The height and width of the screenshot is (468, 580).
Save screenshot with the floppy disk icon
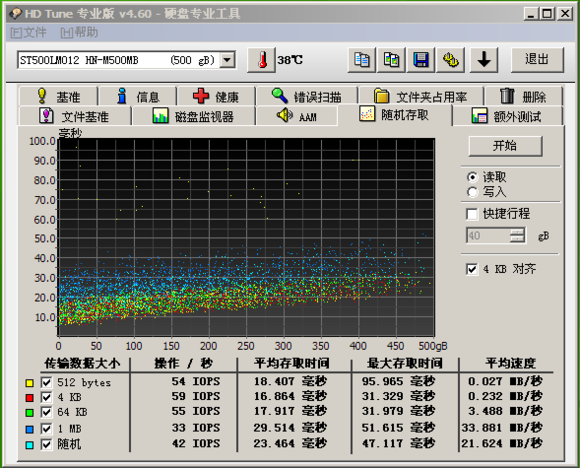pos(421,60)
